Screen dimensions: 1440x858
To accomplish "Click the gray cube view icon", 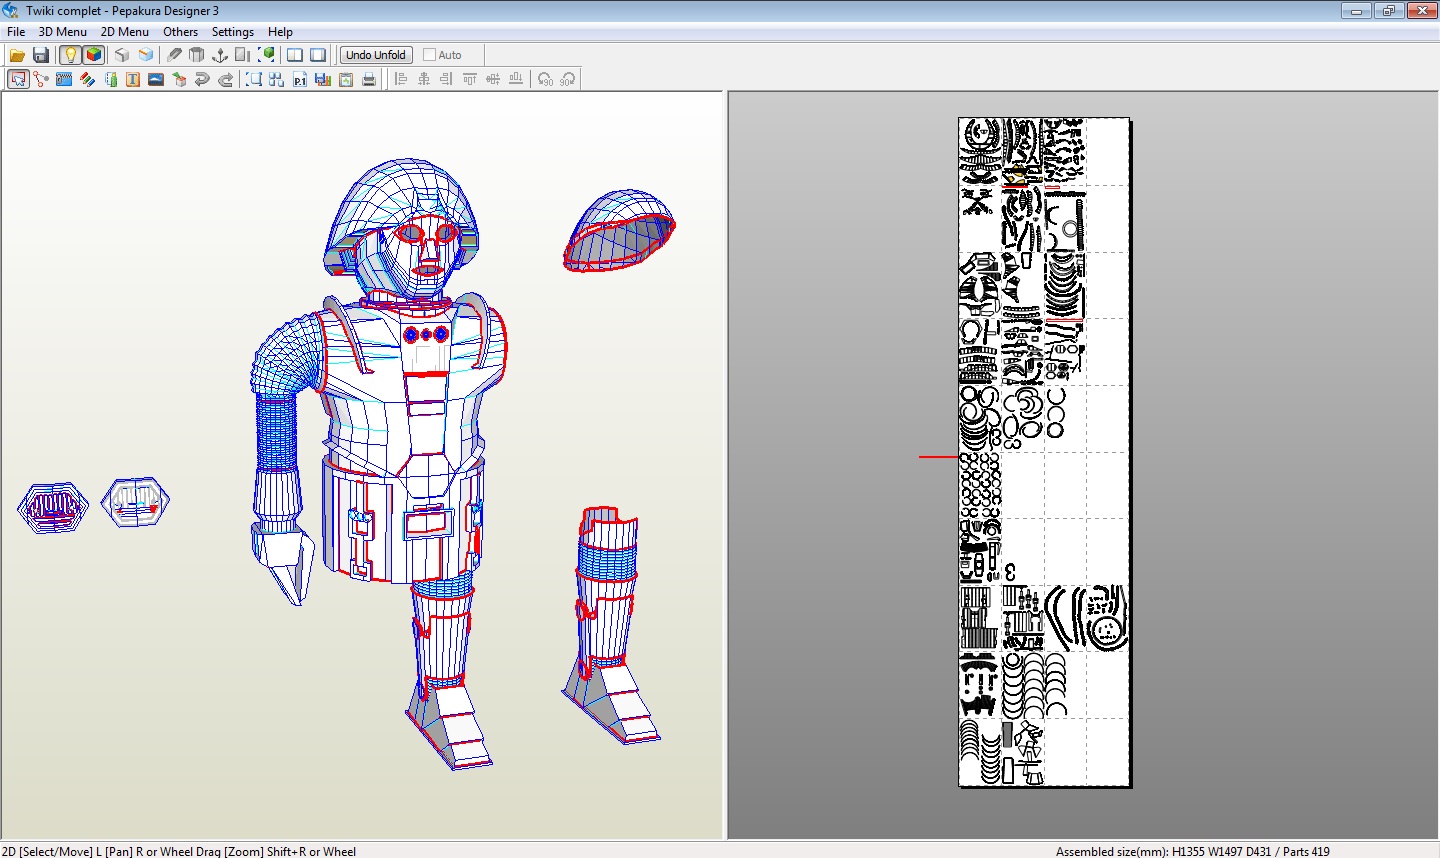I will (122, 55).
